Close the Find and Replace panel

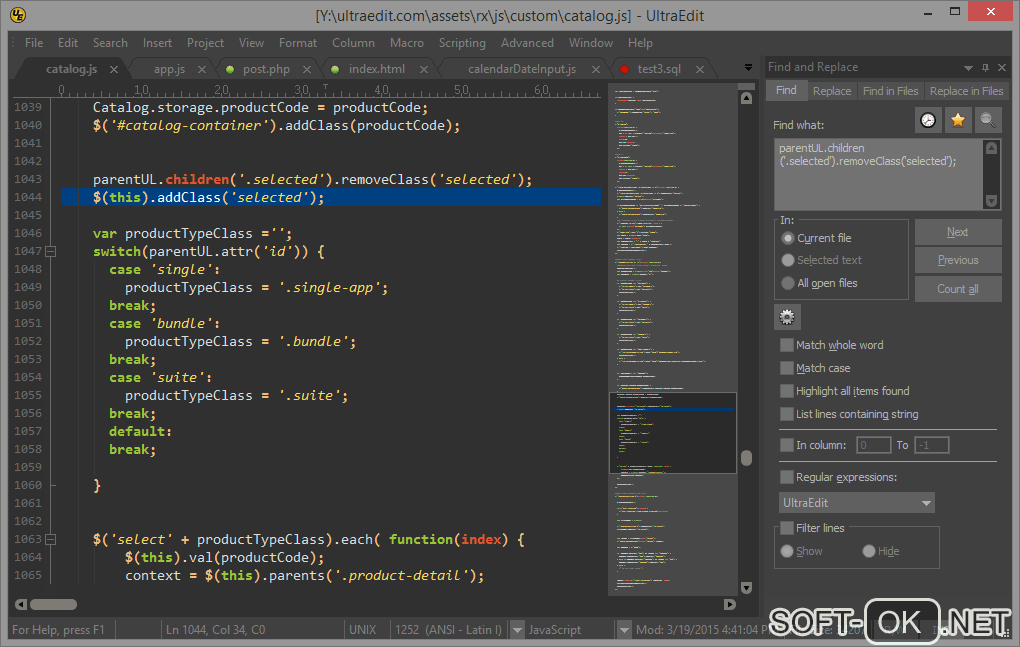[x=1001, y=67]
